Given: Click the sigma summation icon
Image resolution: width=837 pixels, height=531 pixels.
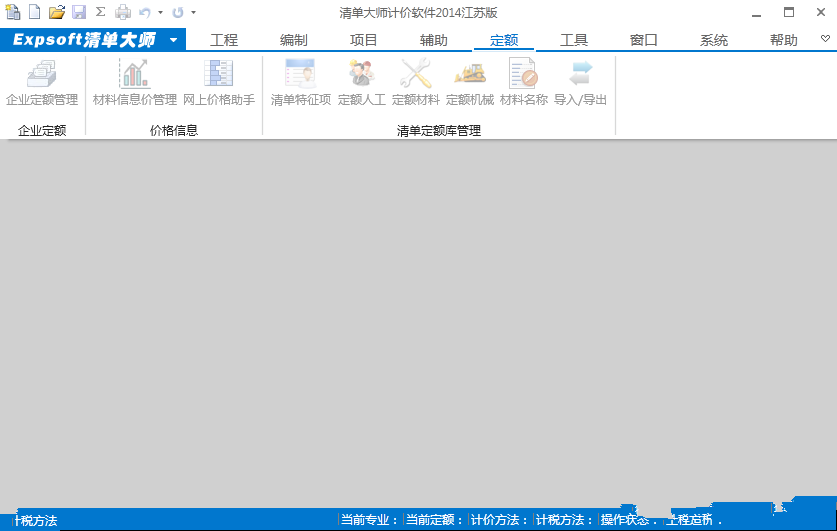Looking at the screenshot, I should coord(100,12).
